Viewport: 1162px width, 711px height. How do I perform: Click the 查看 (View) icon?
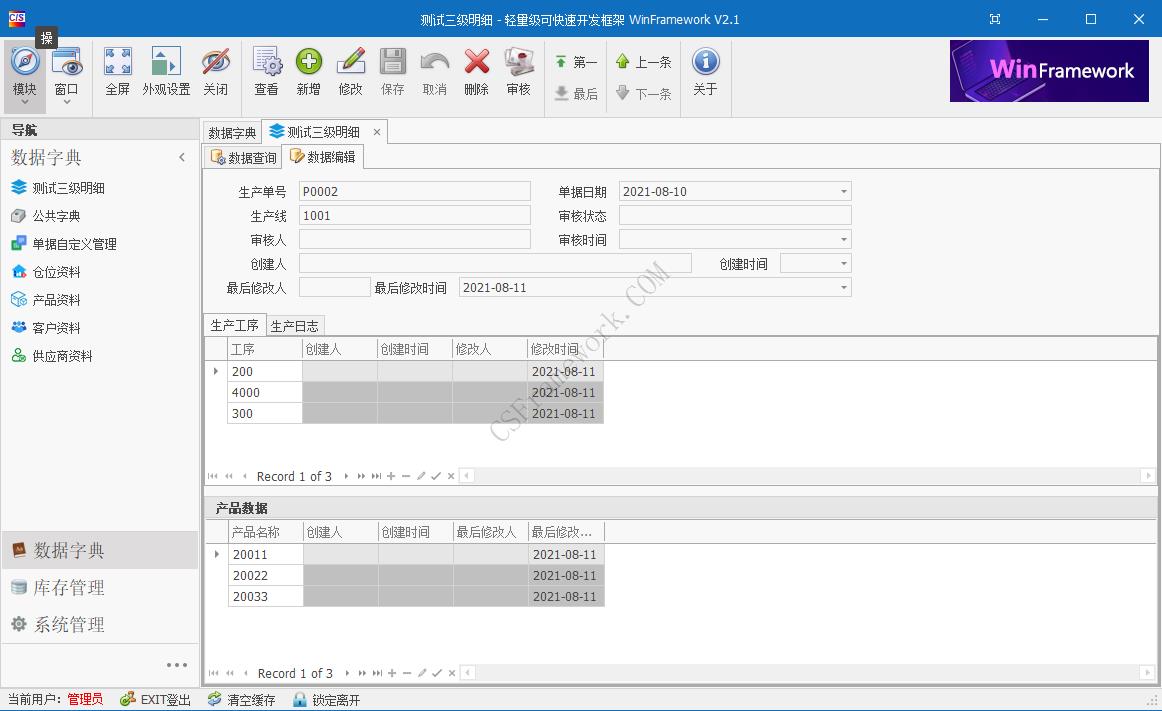(x=266, y=71)
